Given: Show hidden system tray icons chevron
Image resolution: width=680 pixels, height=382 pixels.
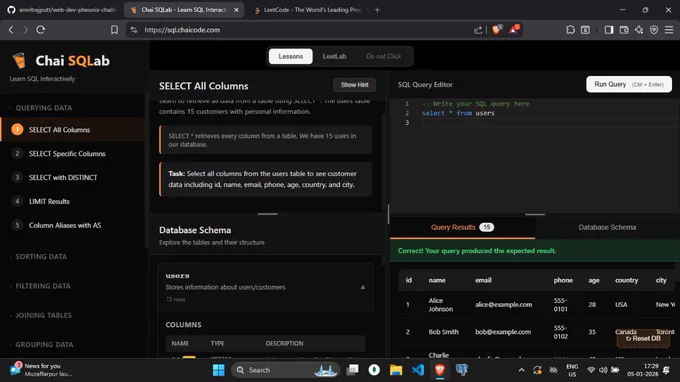Looking at the screenshot, I should (x=521, y=370).
